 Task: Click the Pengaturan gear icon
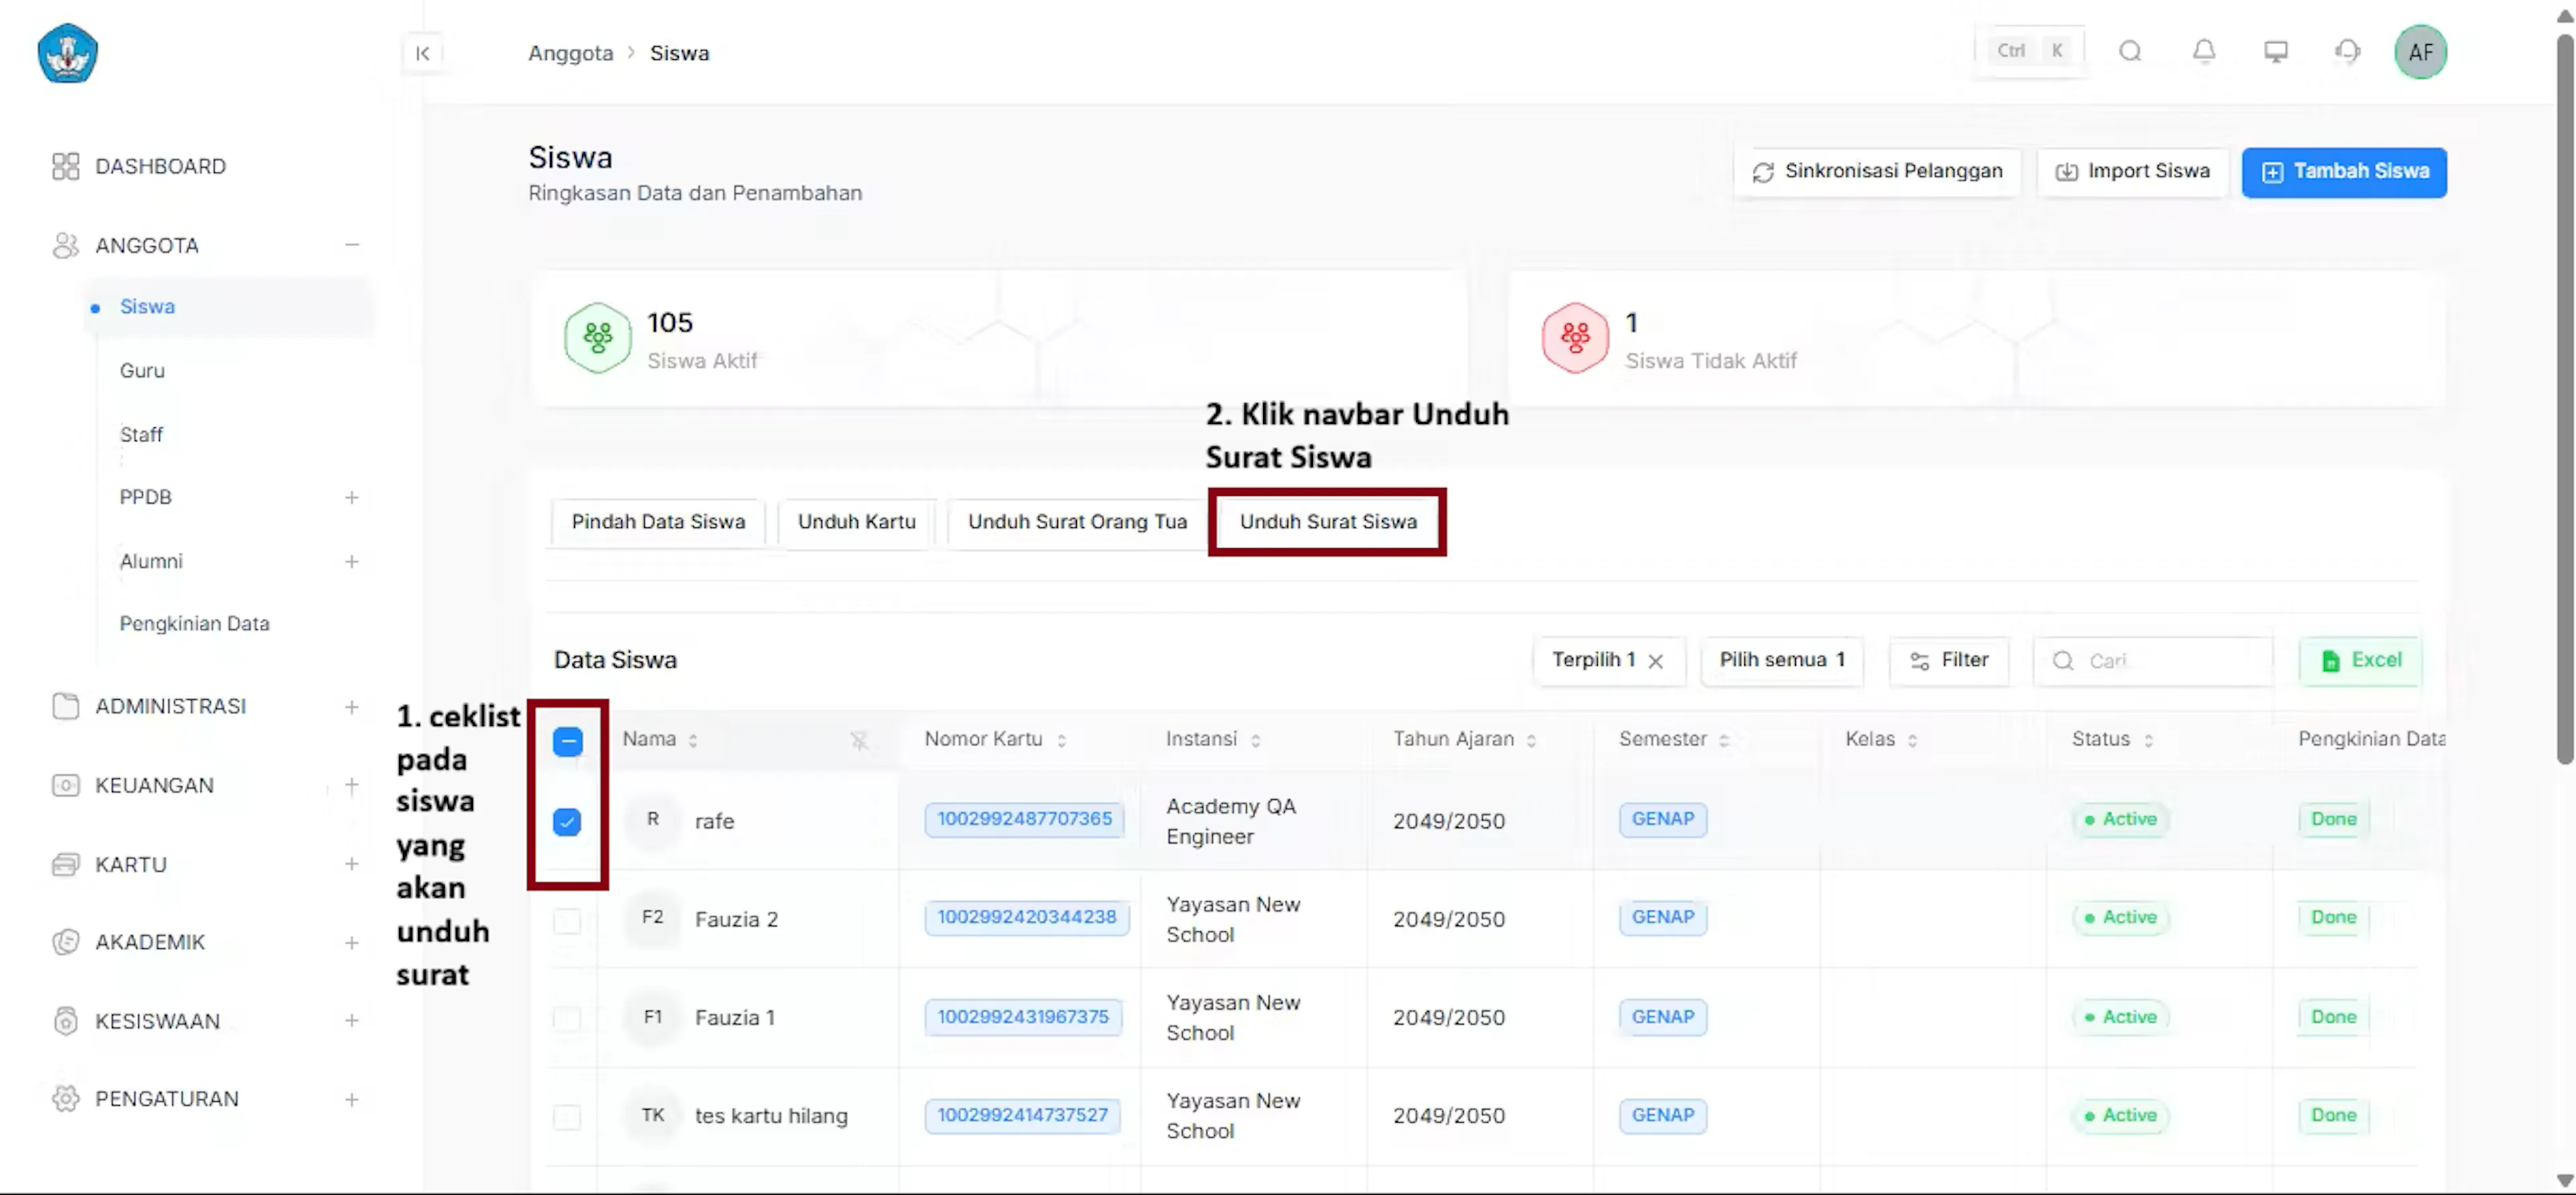coord(65,1098)
